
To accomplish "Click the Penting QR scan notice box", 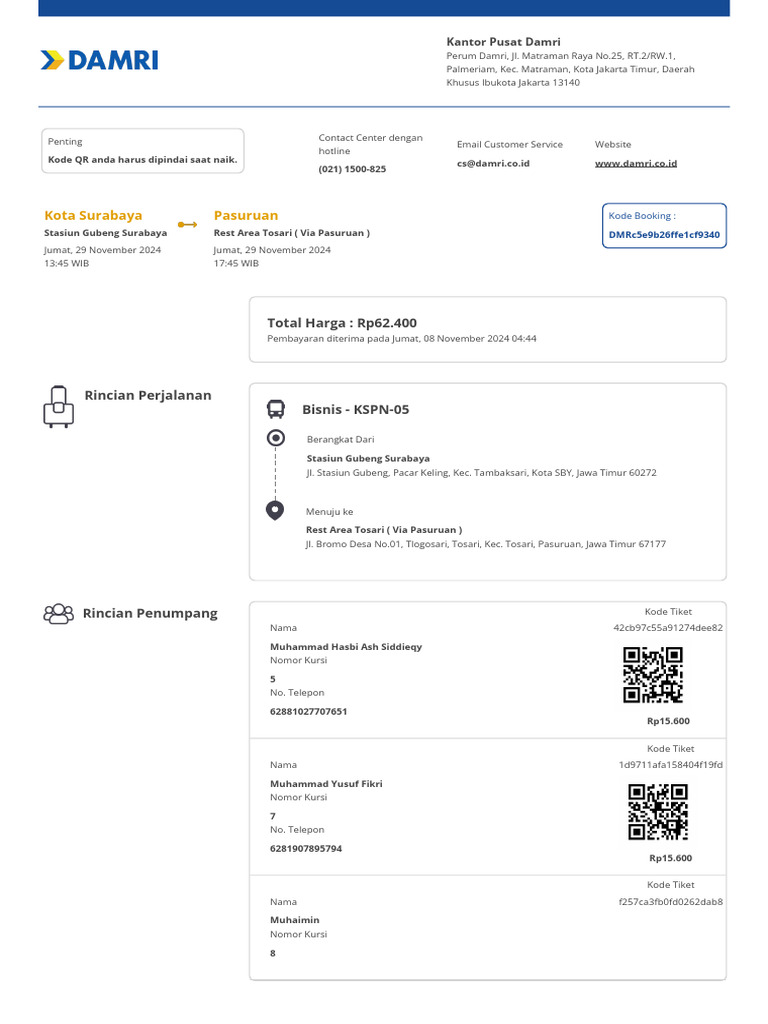I will 143,151.
